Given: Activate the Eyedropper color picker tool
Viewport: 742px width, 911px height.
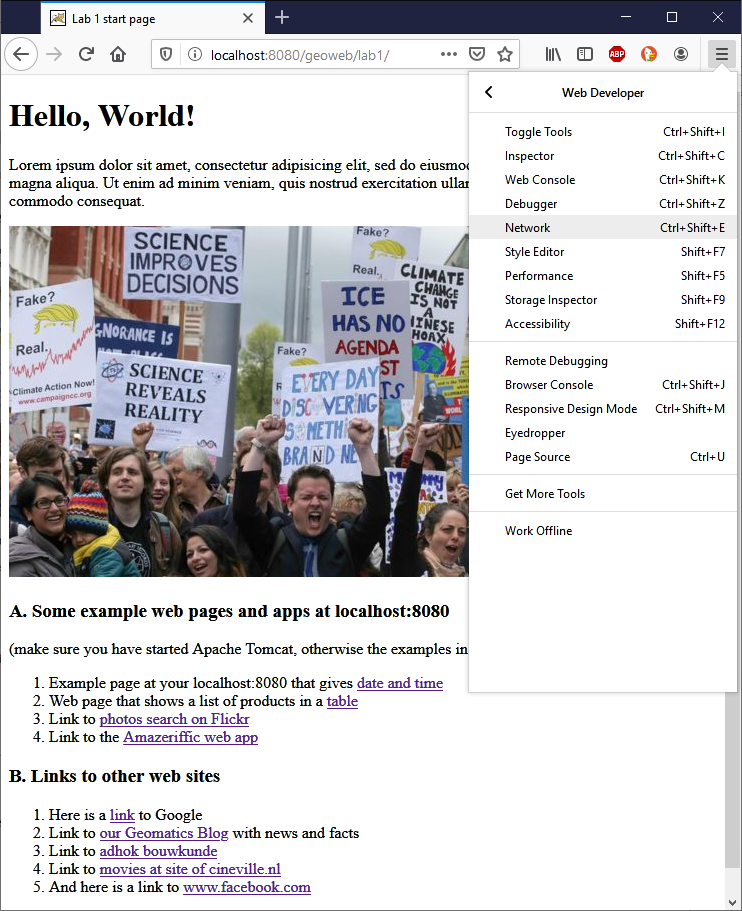Looking at the screenshot, I should tap(535, 433).
